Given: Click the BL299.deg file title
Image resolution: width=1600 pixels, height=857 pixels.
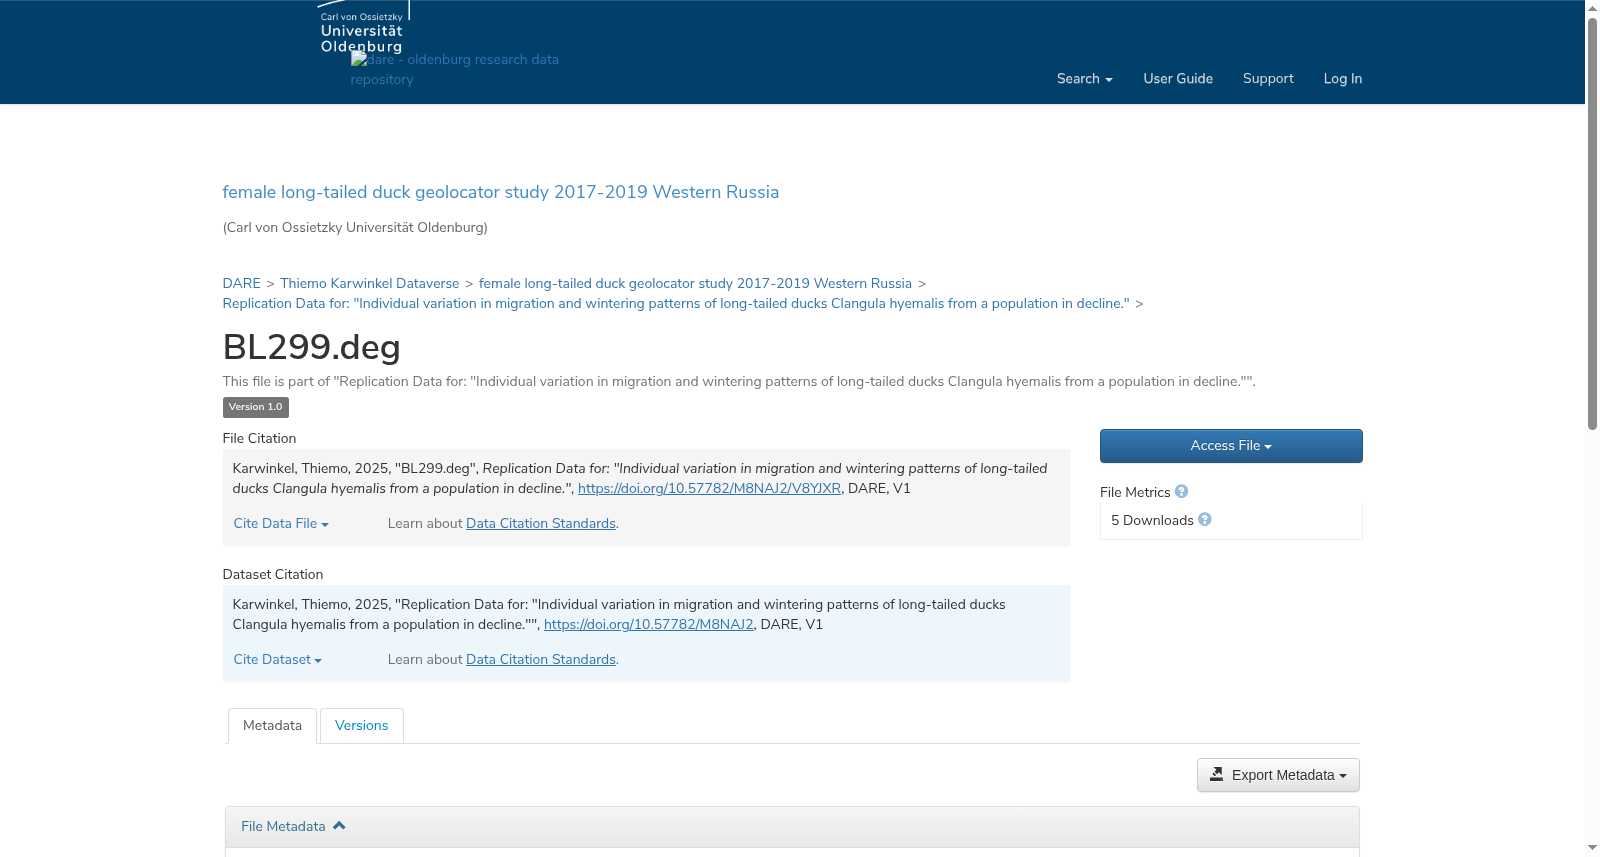Looking at the screenshot, I should [x=311, y=347].
